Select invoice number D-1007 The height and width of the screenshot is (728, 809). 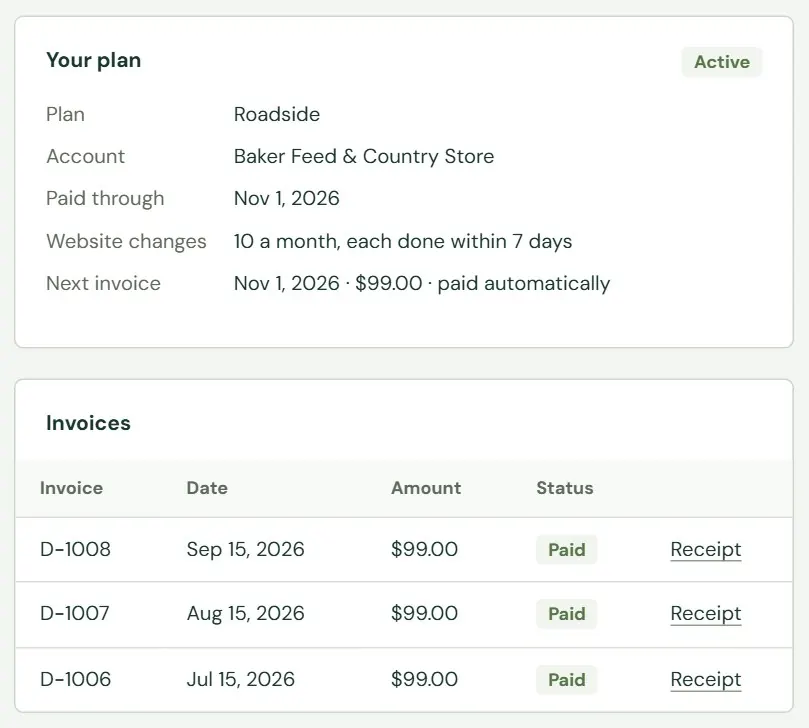coord(75,613)
